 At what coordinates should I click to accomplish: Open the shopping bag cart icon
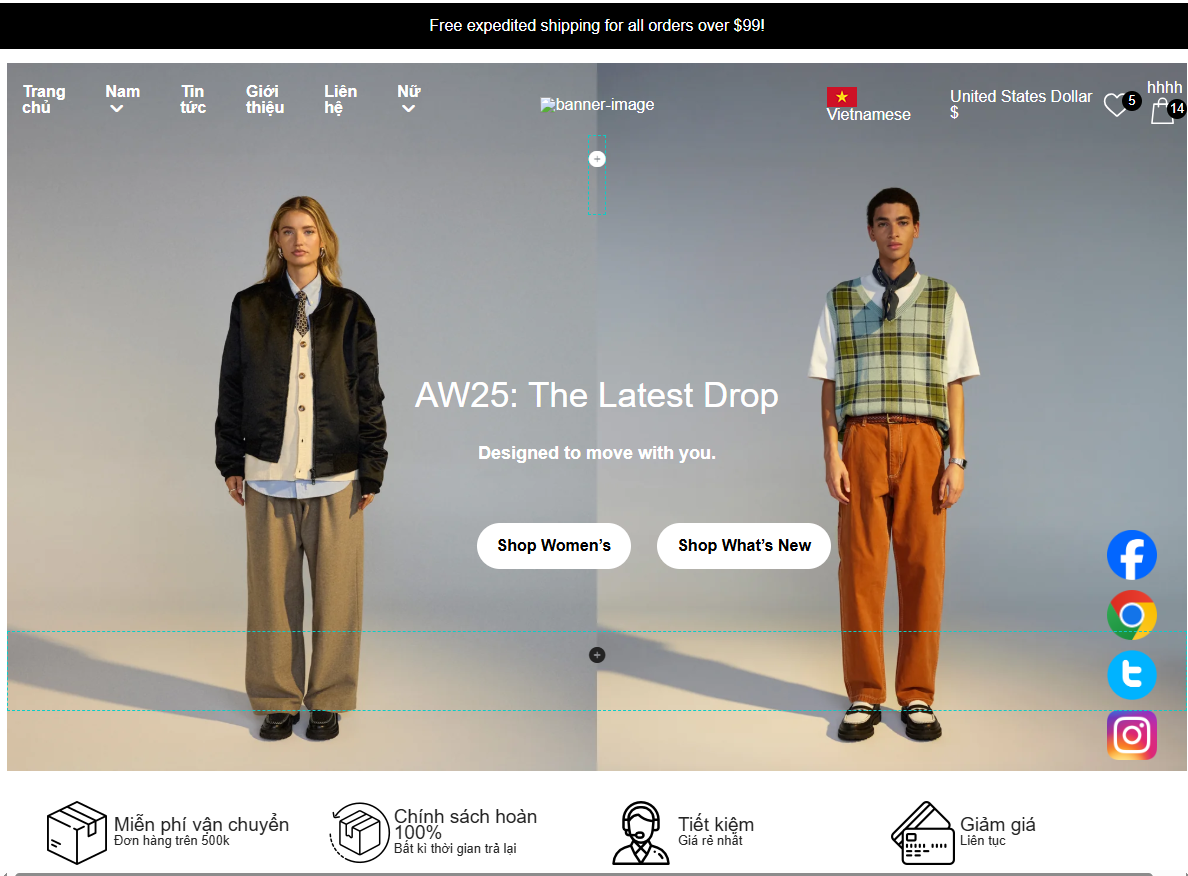(x=1162, y=110)
